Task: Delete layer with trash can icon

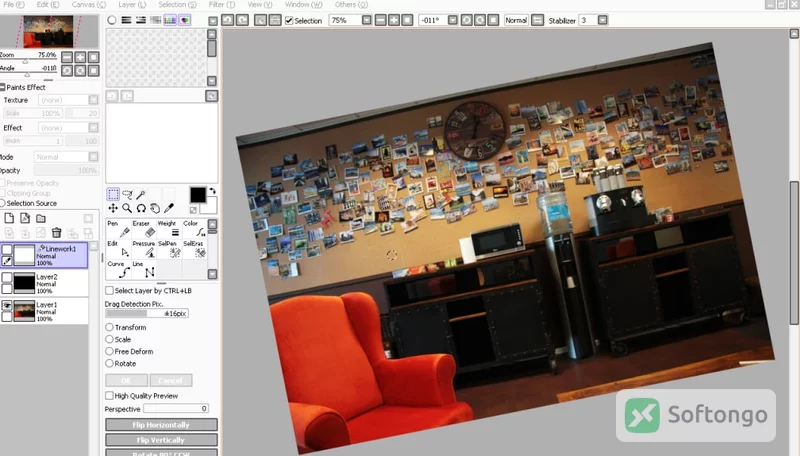Action: [x=57, y=233]
